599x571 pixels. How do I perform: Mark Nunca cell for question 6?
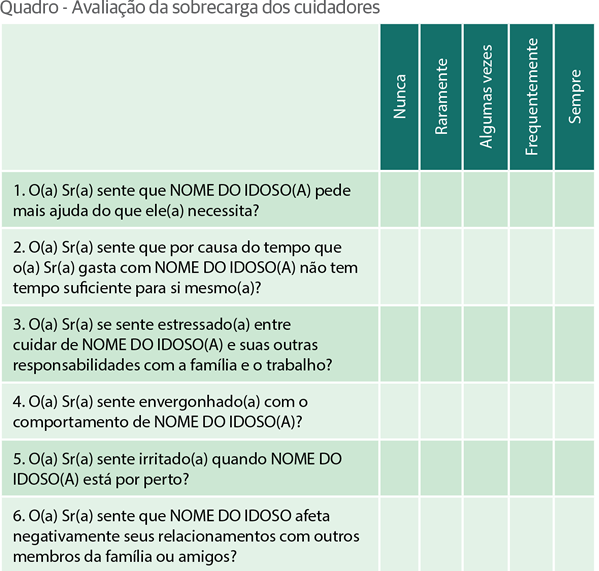(x=399, y=534)
